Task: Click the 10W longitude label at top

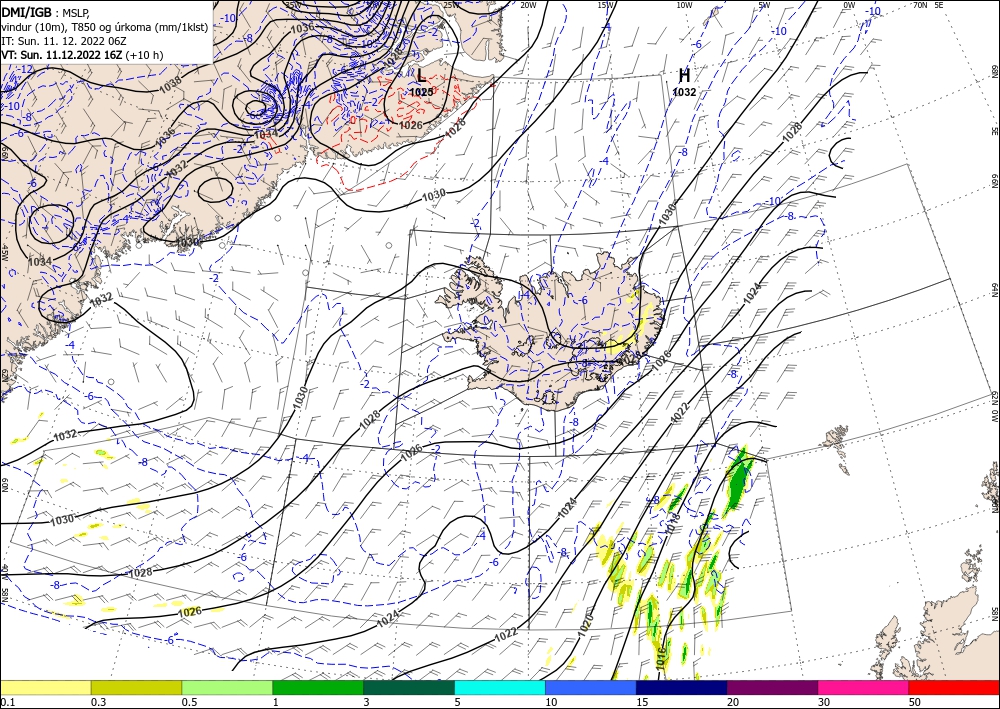Action: click(x=684, y=5)
